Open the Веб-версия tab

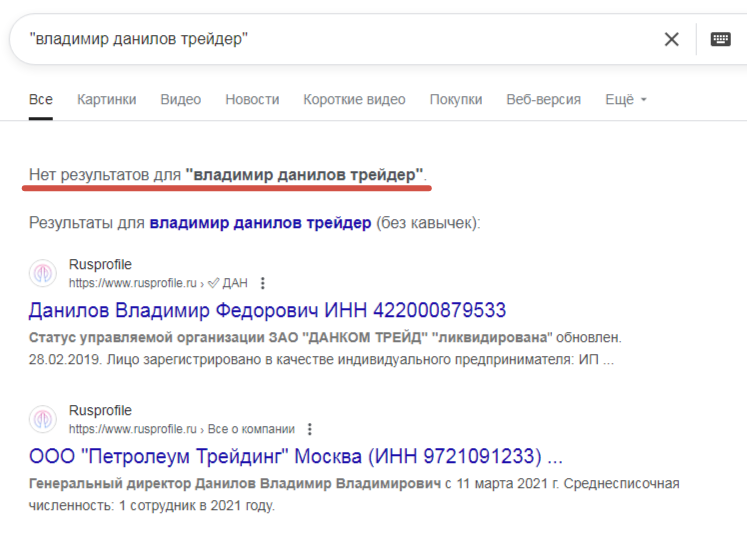[544, 99]
